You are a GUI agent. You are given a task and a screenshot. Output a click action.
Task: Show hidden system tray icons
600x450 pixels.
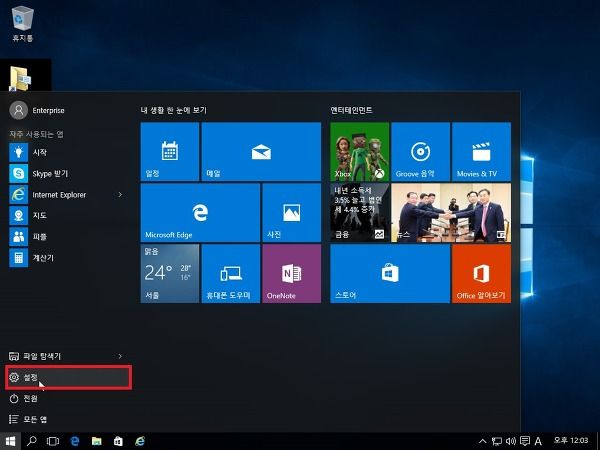pyautogui.click(x=483, y=441)
